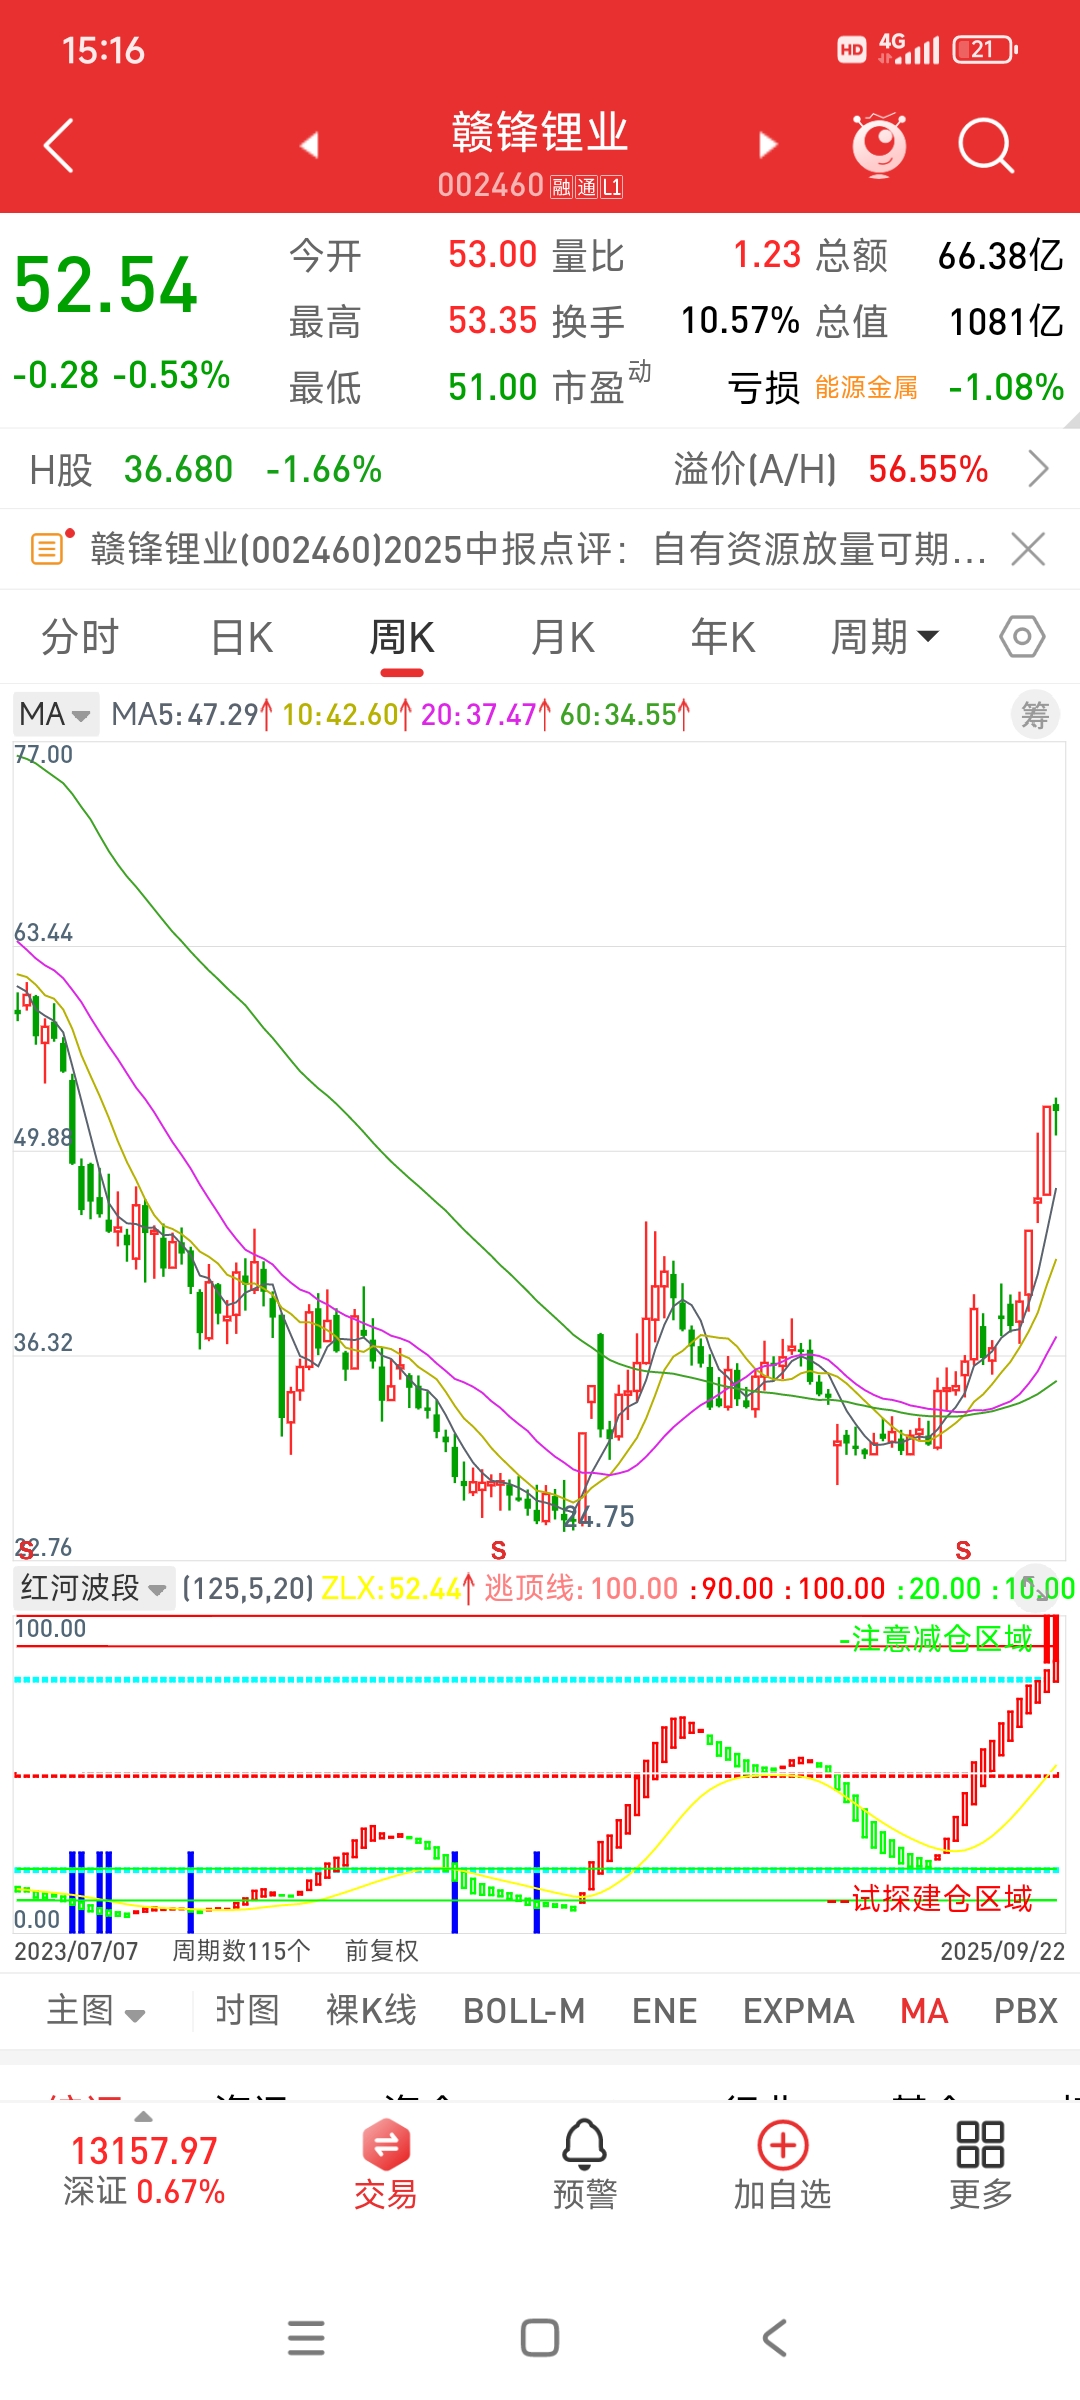
Task: Select ENE main chart indicator
Action: [664, 2011]
